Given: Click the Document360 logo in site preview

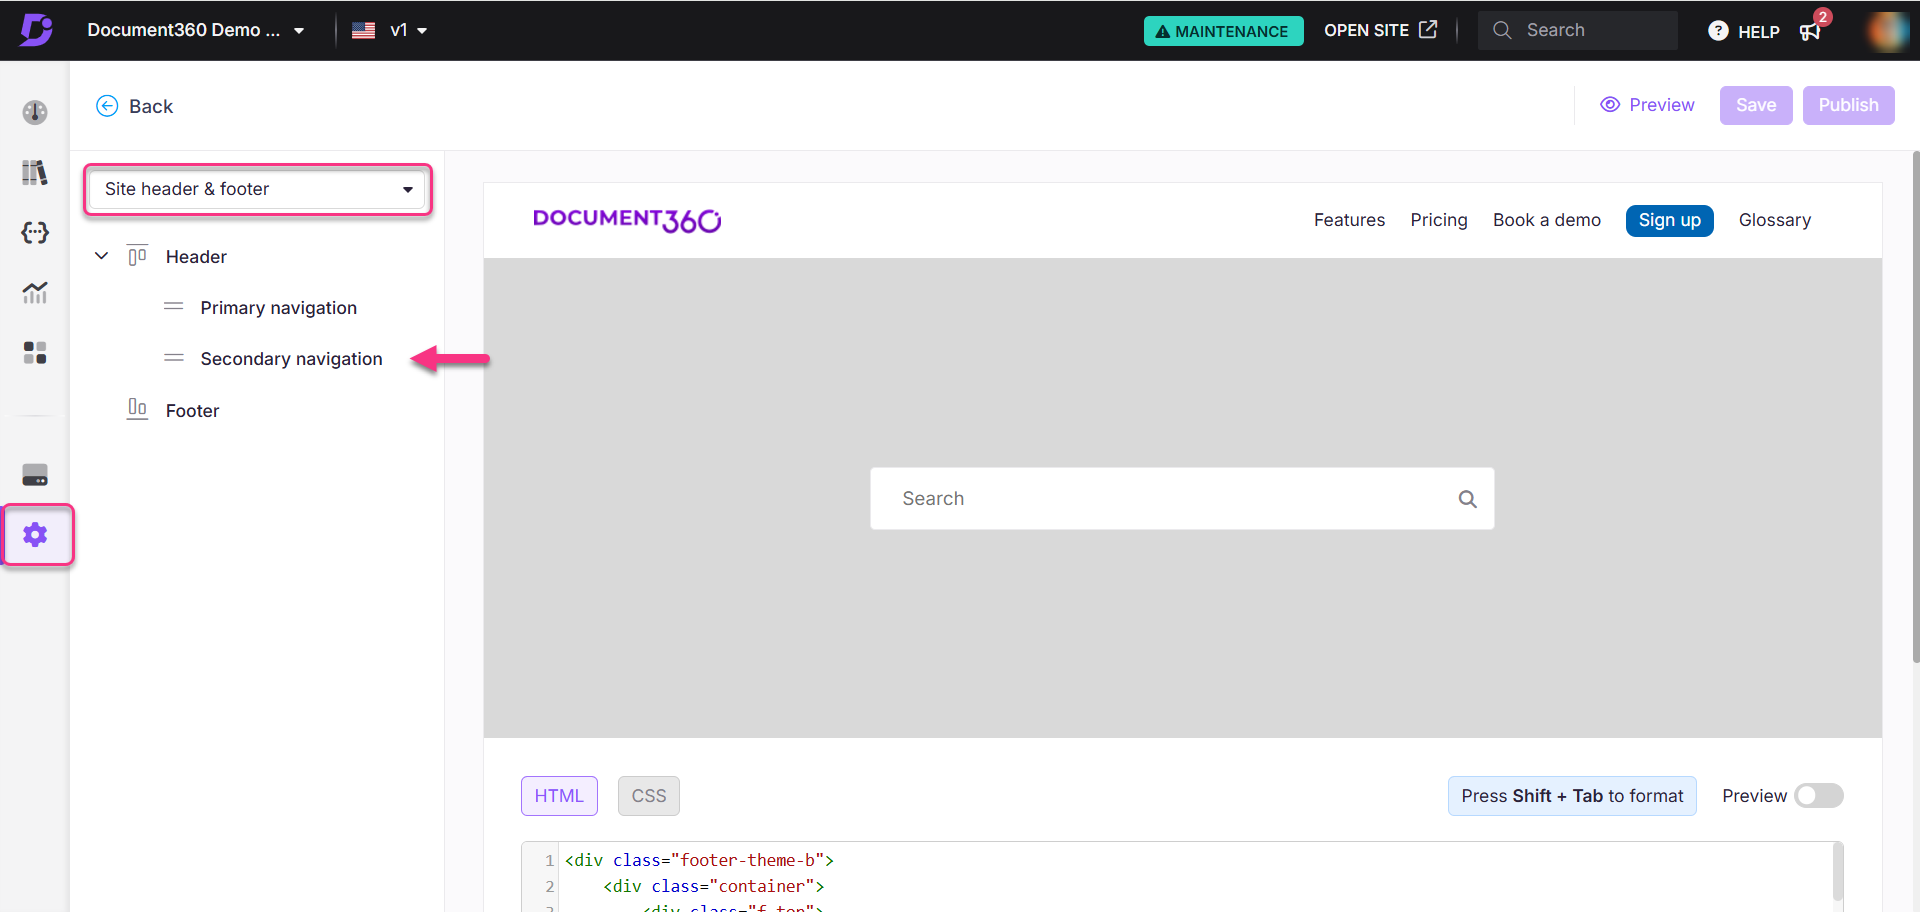Looking at the screenshot, I should [627, 220].
